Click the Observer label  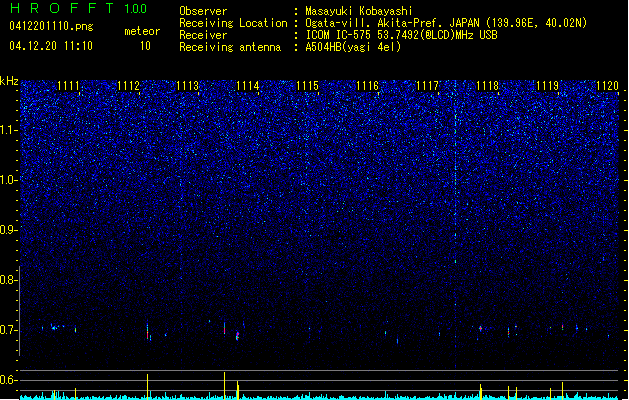(x=203, y=11)
